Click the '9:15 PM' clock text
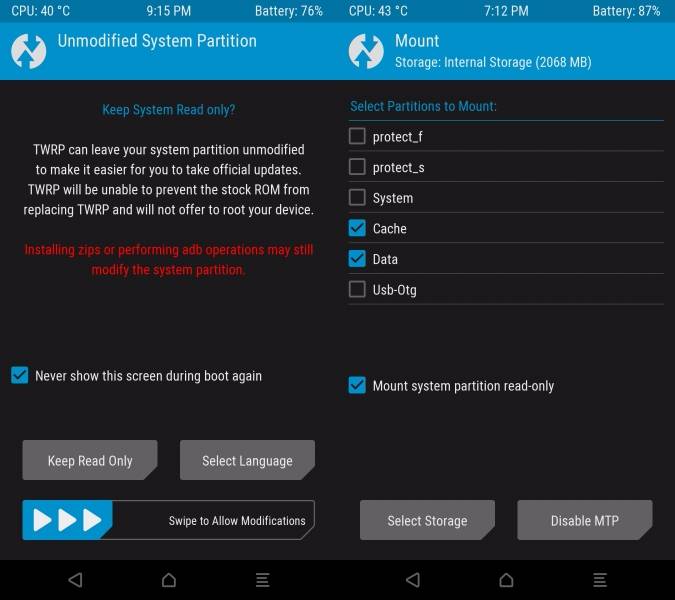The image size is (675, 600). click(169, 11)
